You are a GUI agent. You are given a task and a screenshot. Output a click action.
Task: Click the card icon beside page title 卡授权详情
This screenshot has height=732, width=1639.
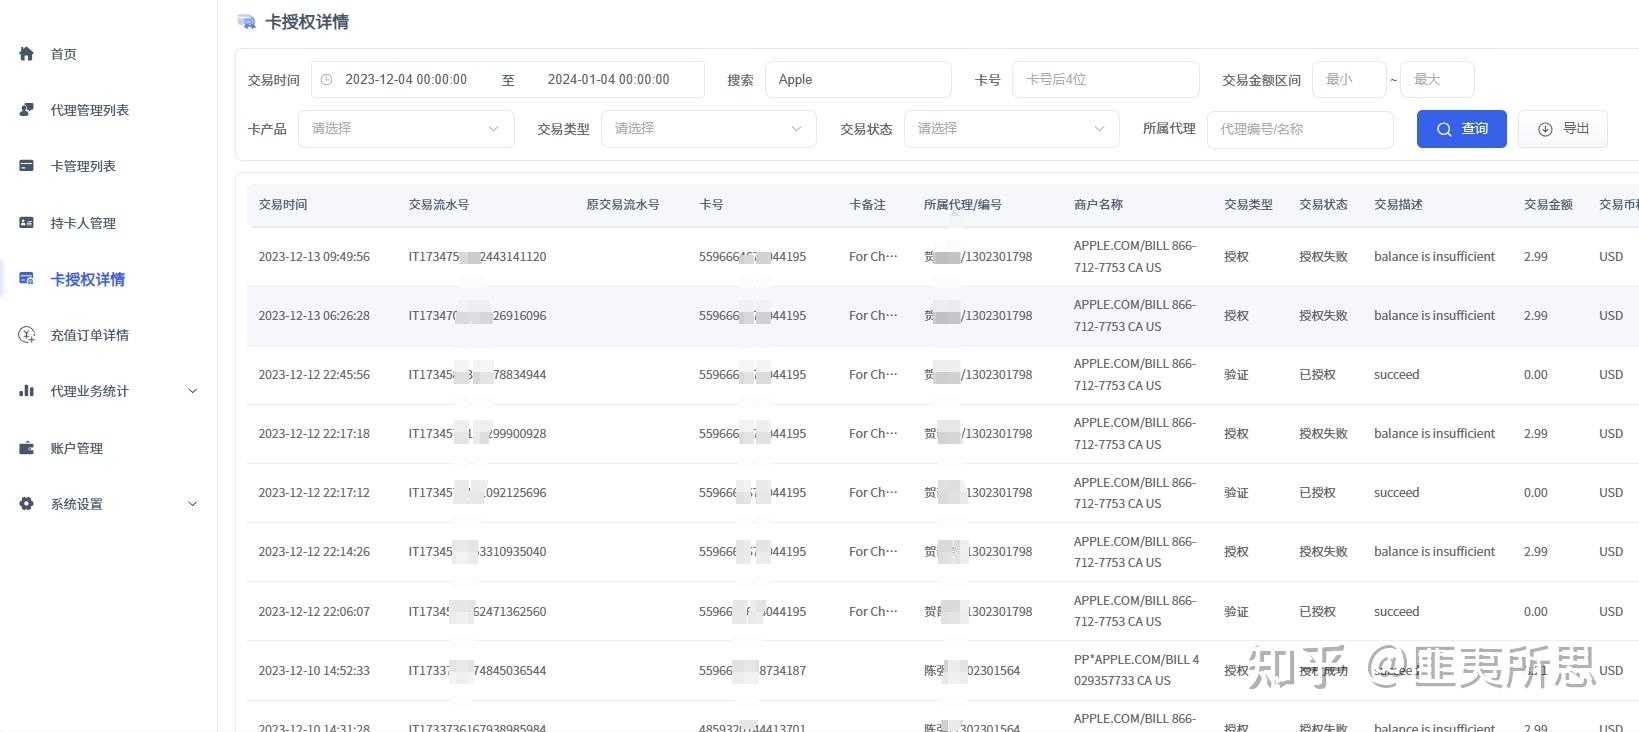(x=246, y=22)
